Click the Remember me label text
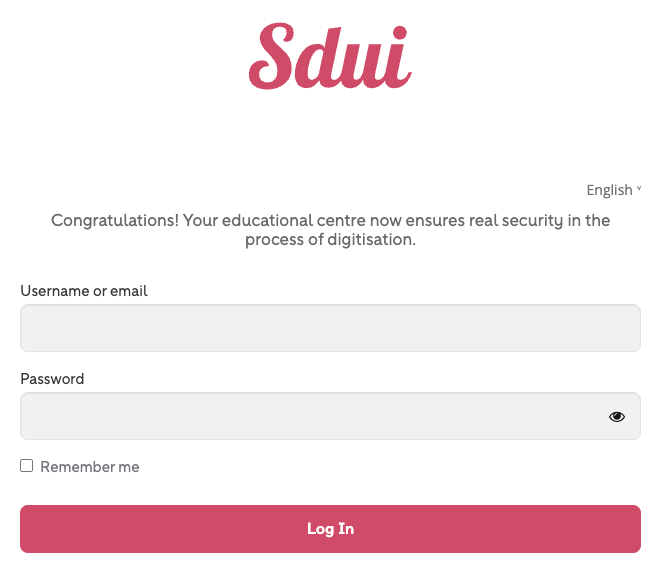The image size is (660, 574). pyautogui.click(x=90, y=467)
